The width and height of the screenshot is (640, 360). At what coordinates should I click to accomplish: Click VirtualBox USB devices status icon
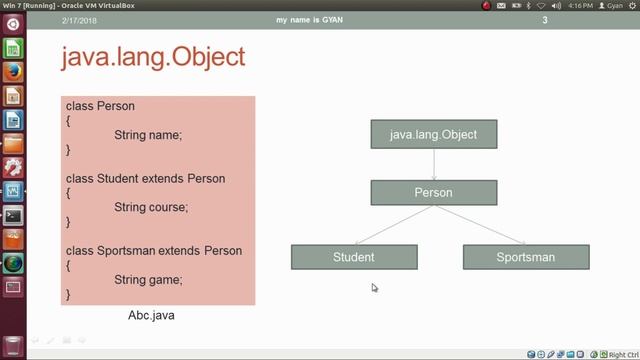tap(551, 354)
